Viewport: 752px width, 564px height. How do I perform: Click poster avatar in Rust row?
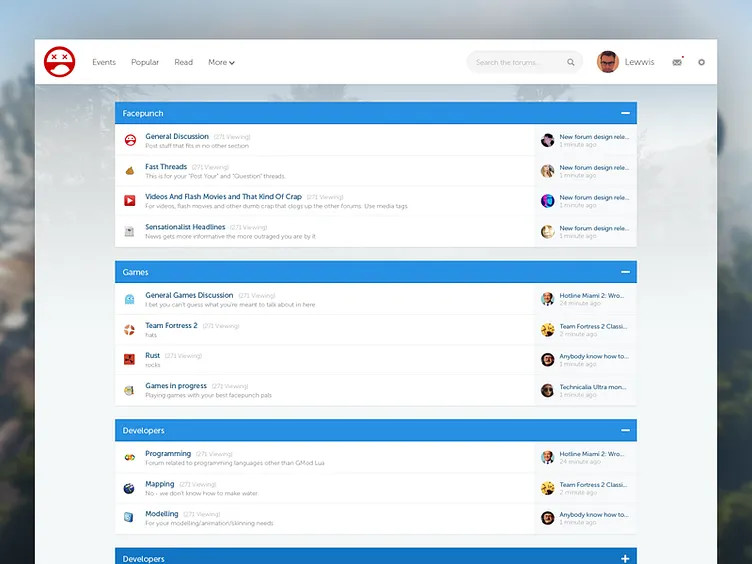point(548,359)
